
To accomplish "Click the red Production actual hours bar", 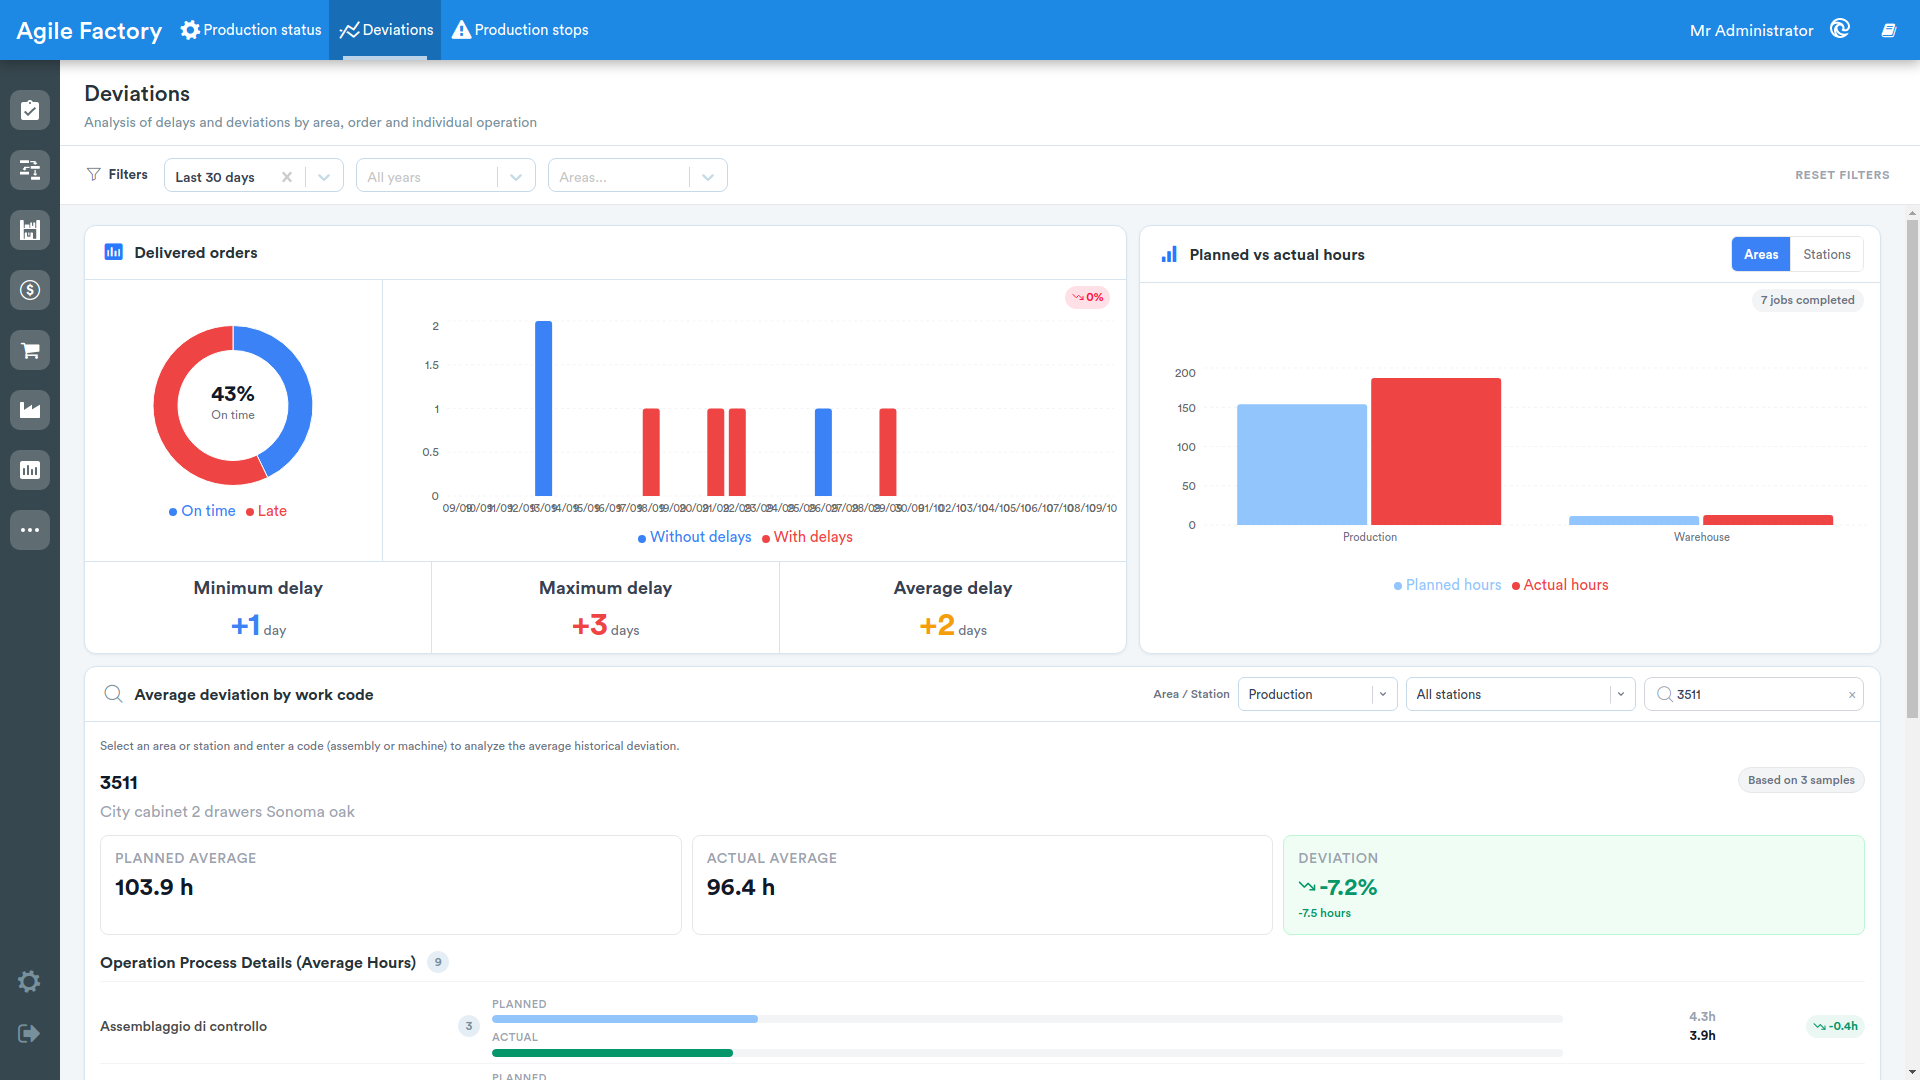I will tap(1435, 451).
